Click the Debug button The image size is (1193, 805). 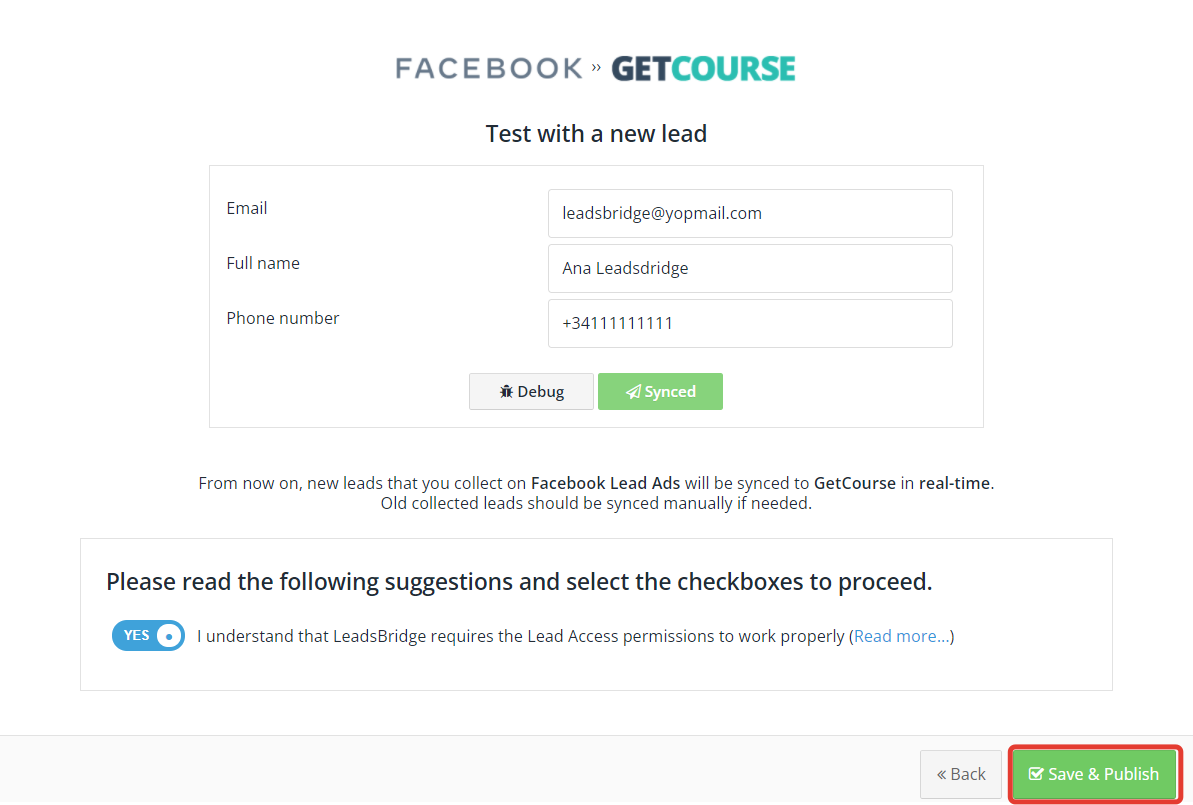point(531,392)
